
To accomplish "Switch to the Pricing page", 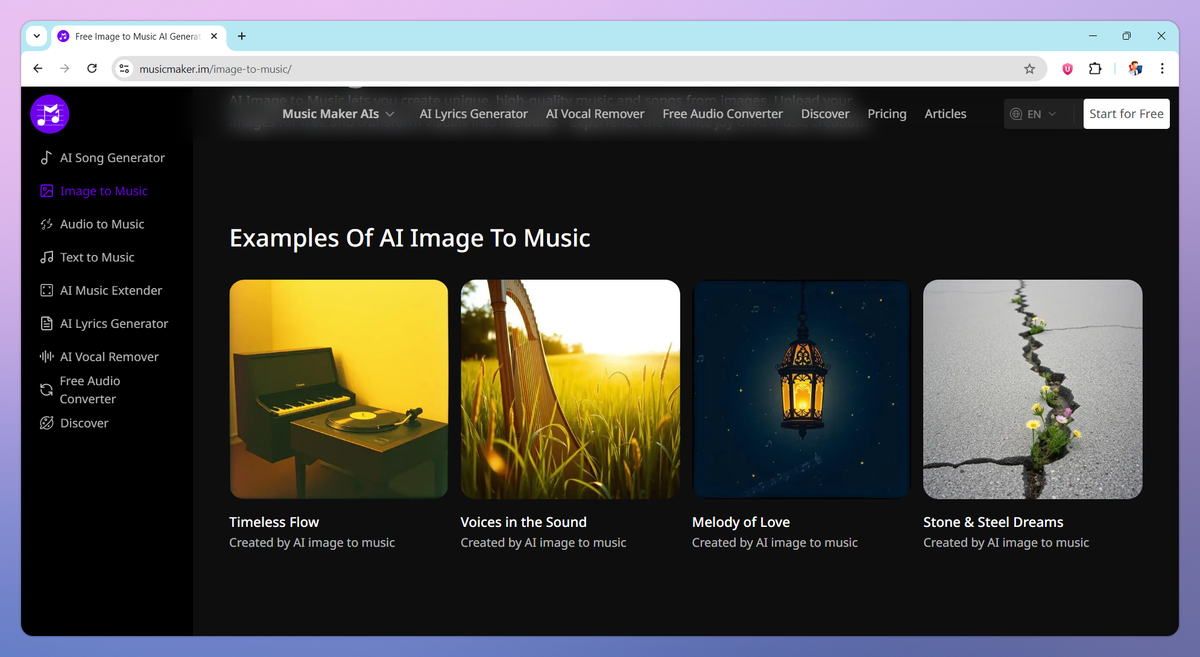I will click(887, 113).
